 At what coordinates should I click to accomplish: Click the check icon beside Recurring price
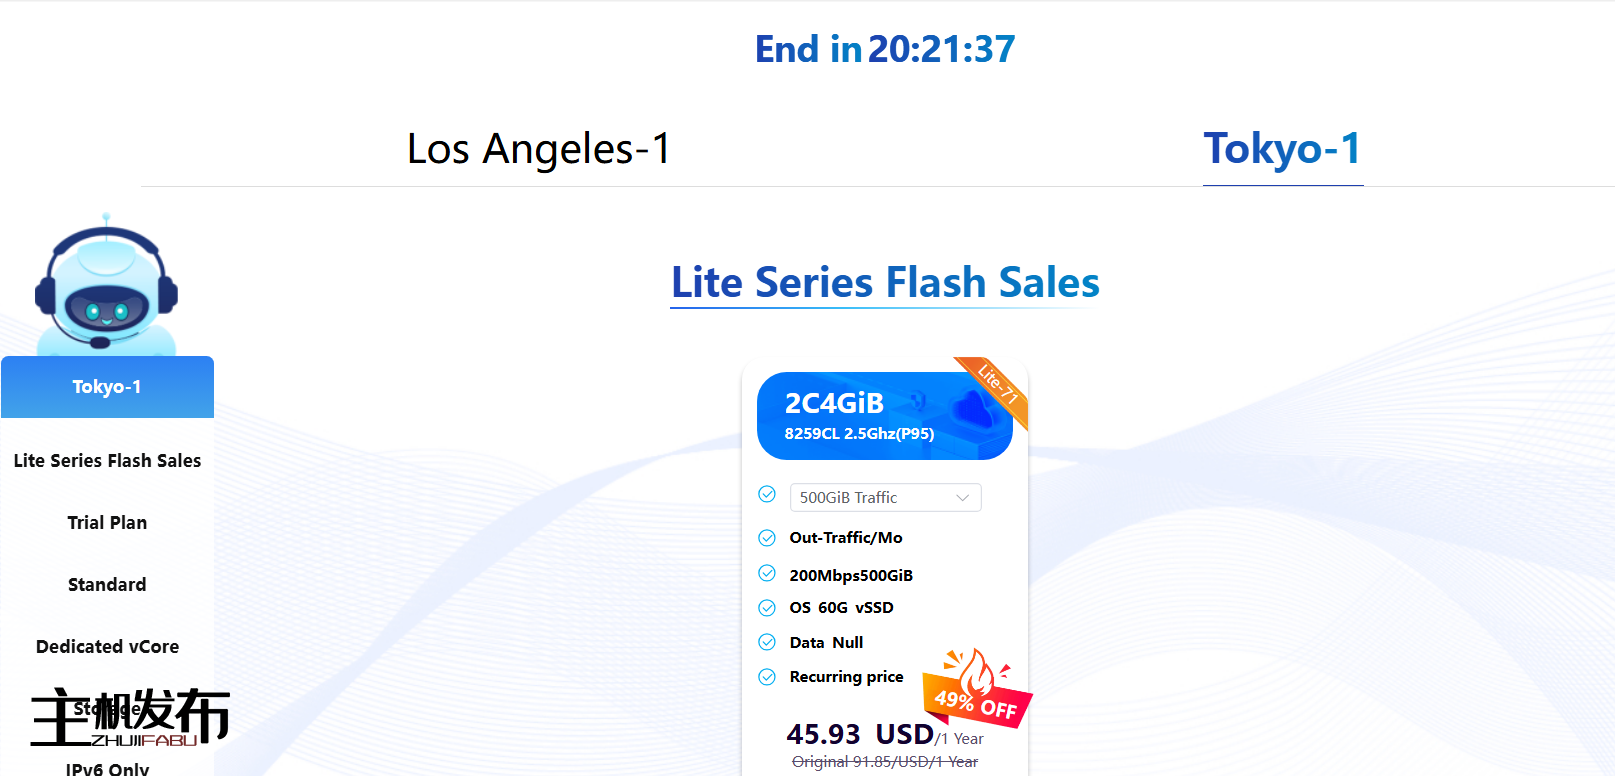[767, 677]
